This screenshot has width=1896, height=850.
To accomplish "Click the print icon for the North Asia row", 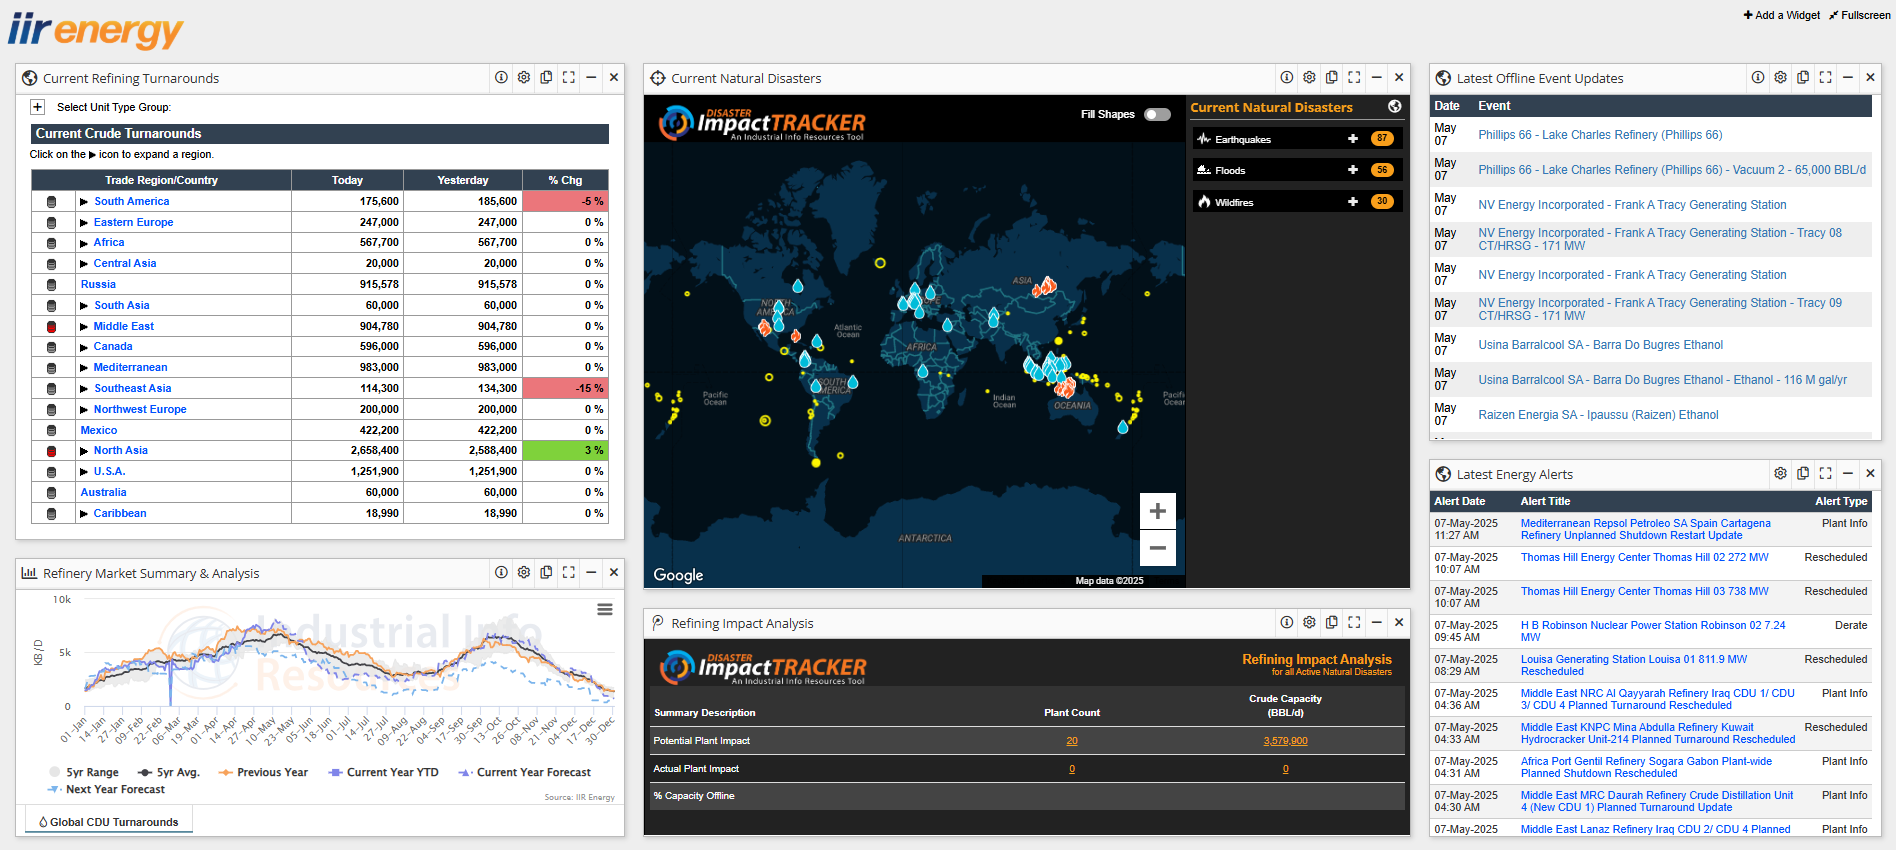I will pyautogui.click(x=51, y=451).
